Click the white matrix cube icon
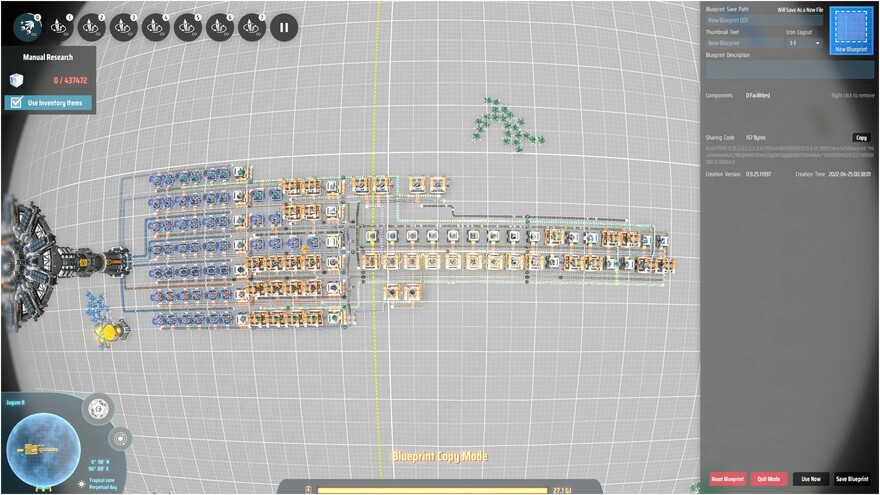The image size is (880, 495). tap(16, 80)
